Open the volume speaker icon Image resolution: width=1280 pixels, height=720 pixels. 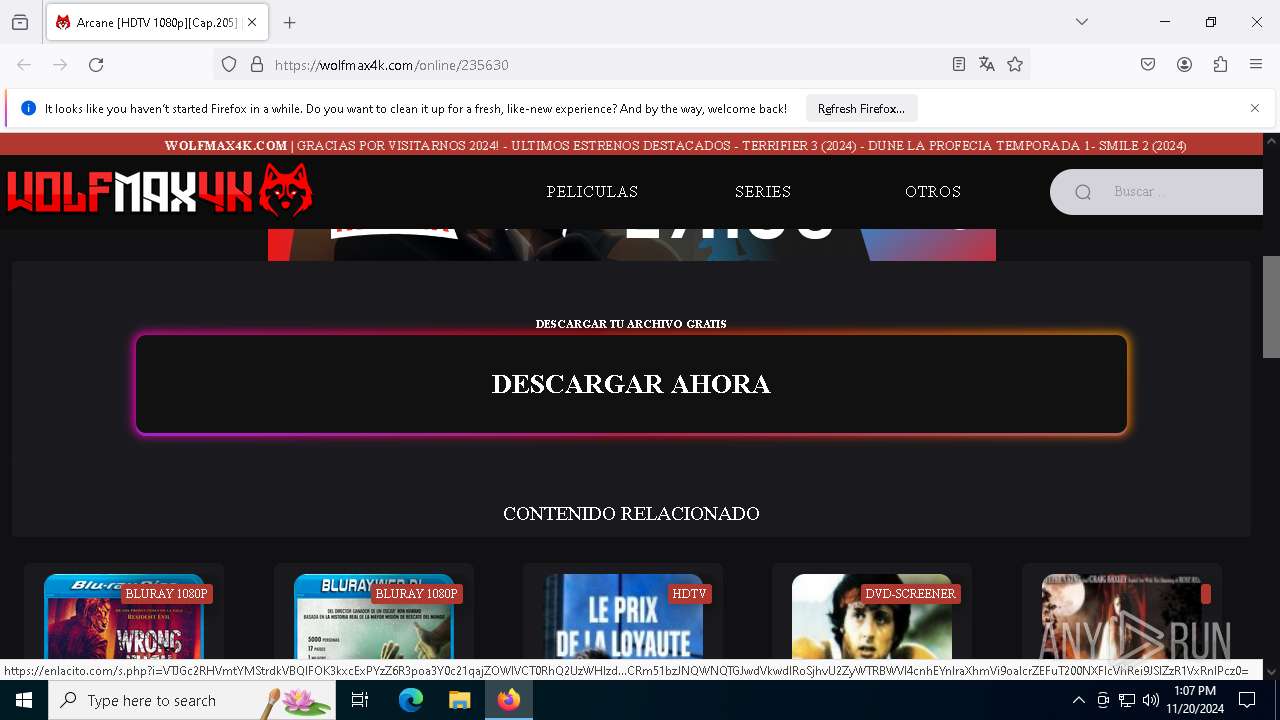click(x=1151, y=700)
